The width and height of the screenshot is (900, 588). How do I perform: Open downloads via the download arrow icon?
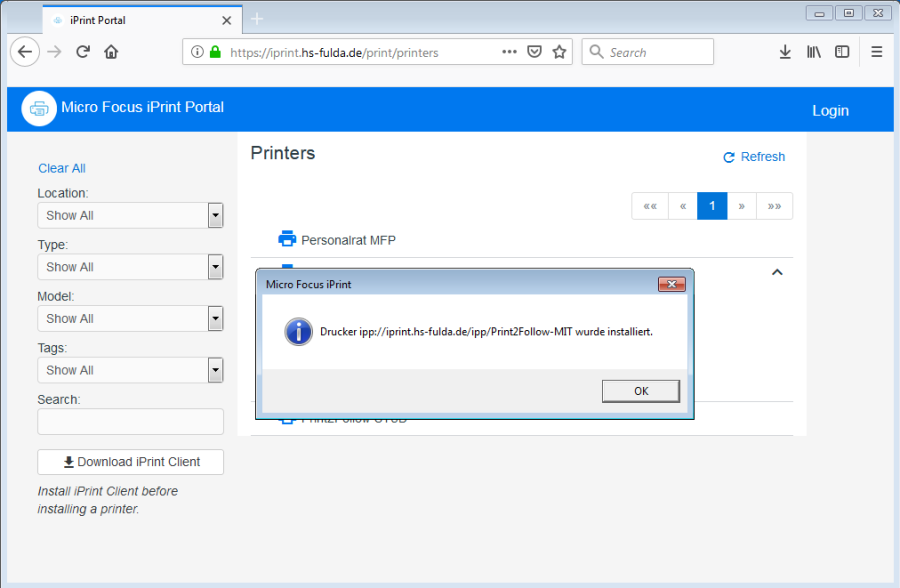(x=785, y=51)
